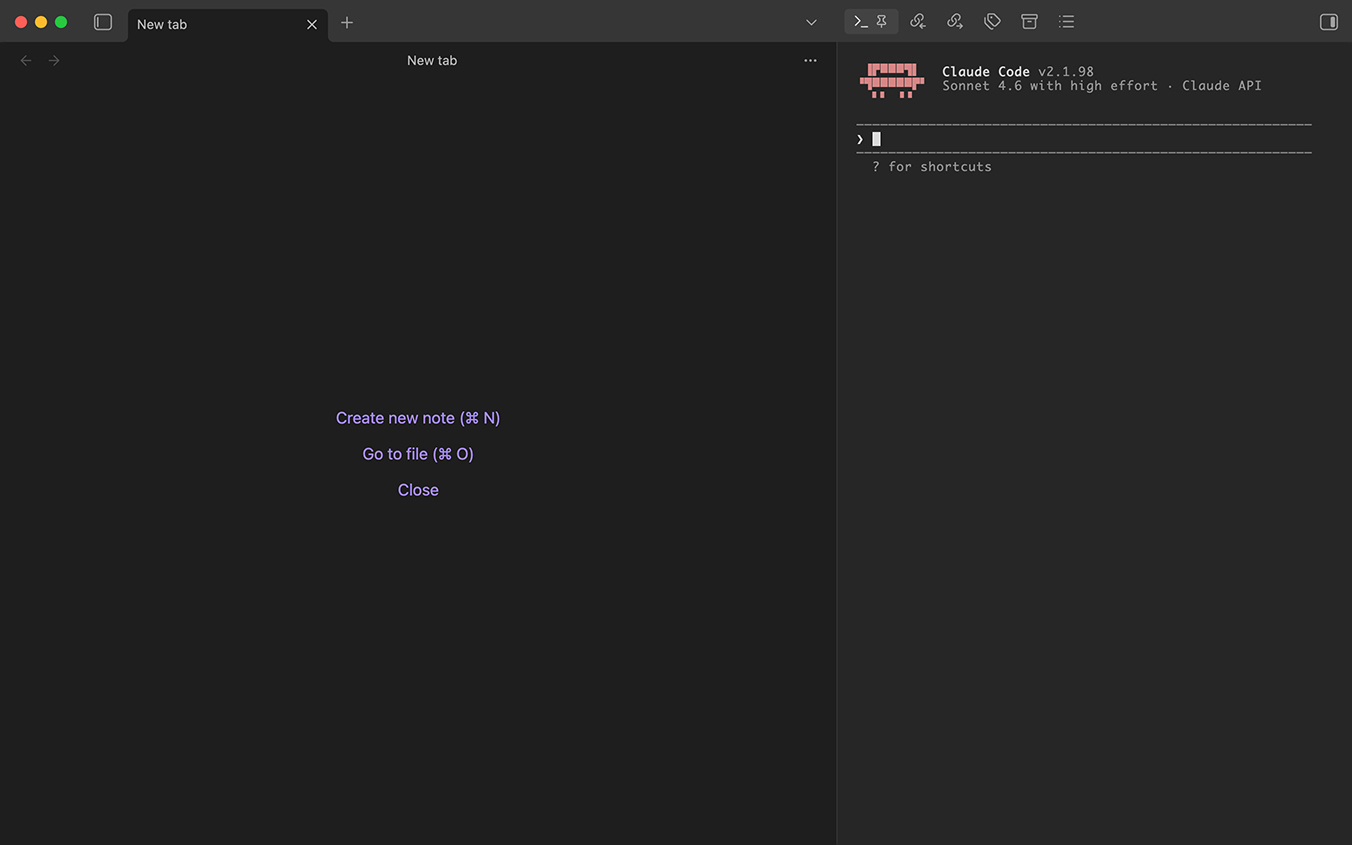This screenshot has width=1352, height=845.
Task: Click the '? for shortcuts' hint text
Action: [x=932, y=167]
